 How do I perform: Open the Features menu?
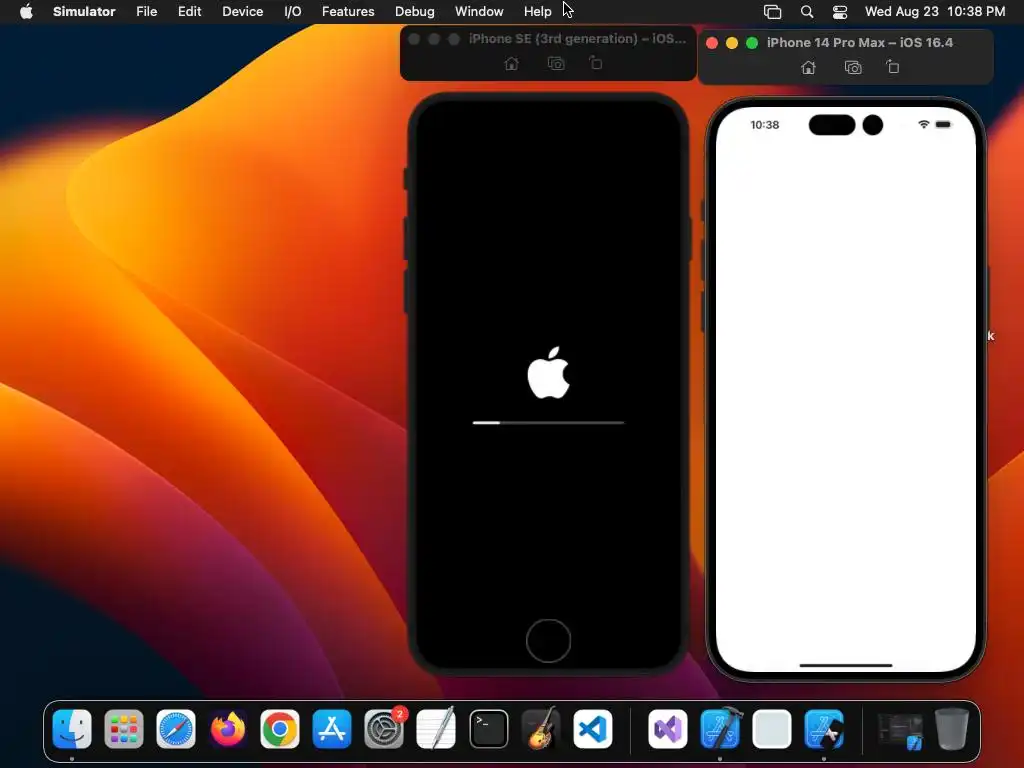pos(348,11)
